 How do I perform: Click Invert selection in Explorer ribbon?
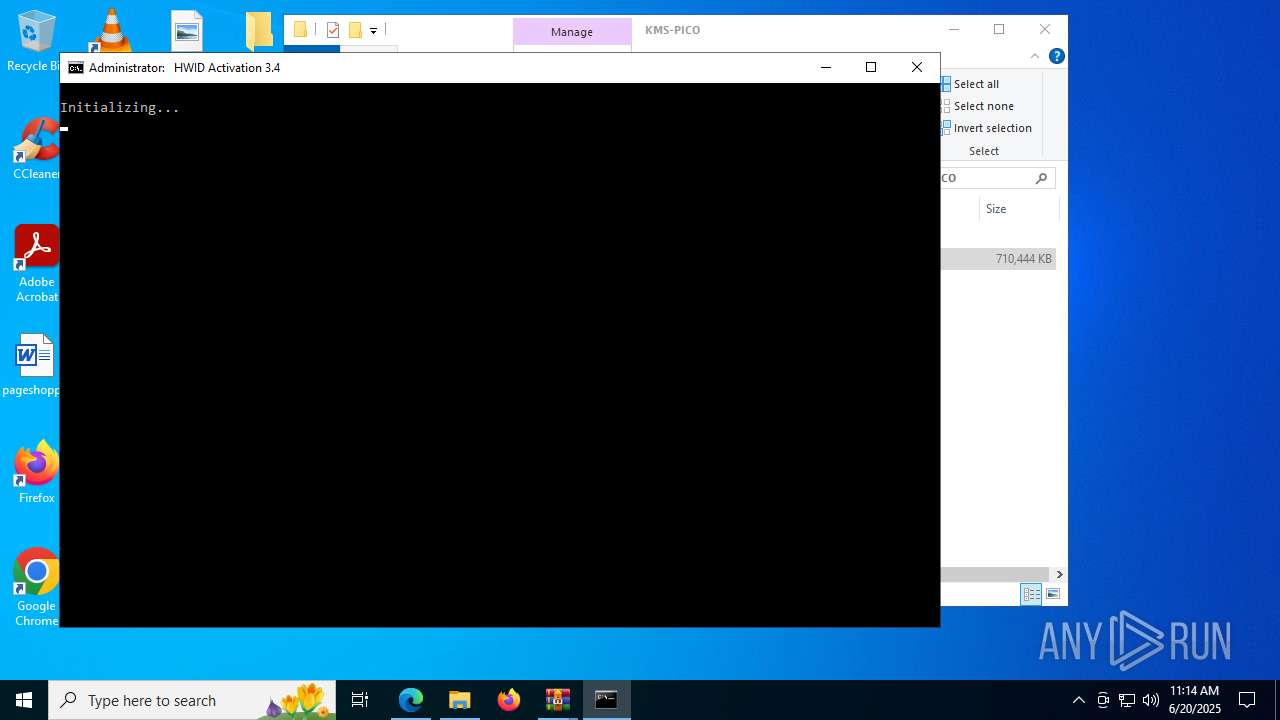click(x=986, y=128)
